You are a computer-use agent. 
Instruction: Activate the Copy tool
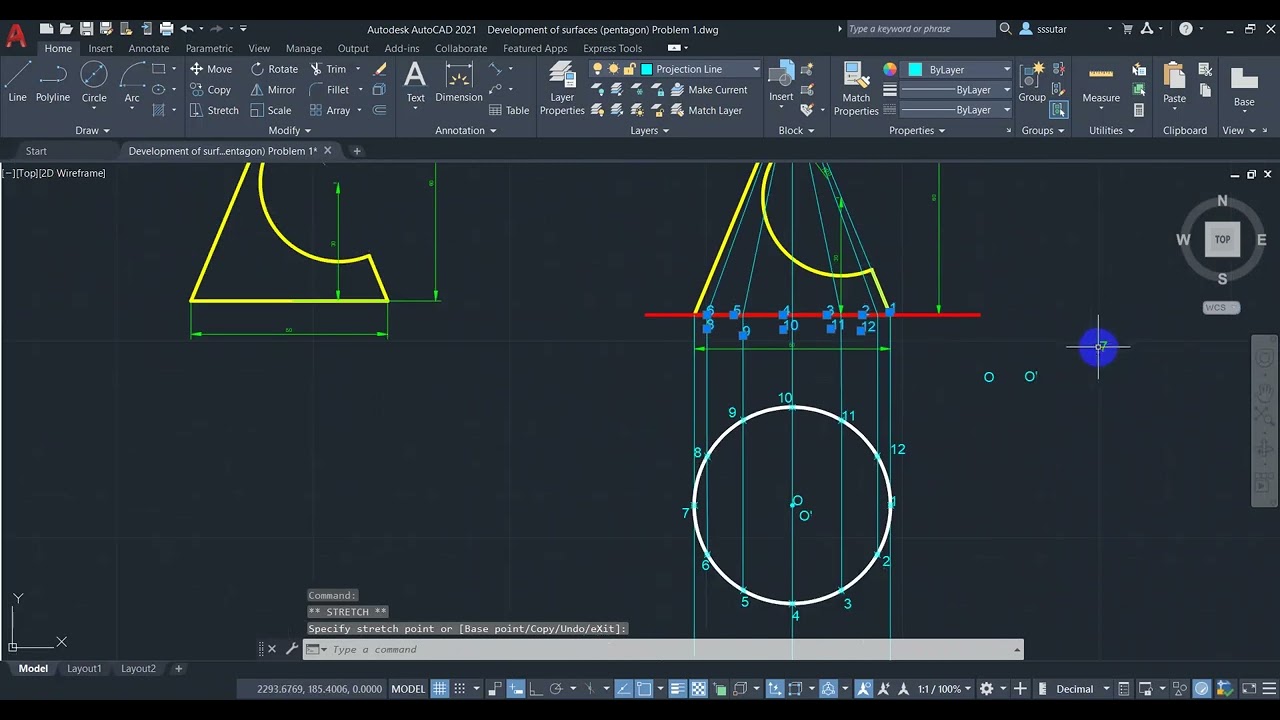tap(211, 90)
